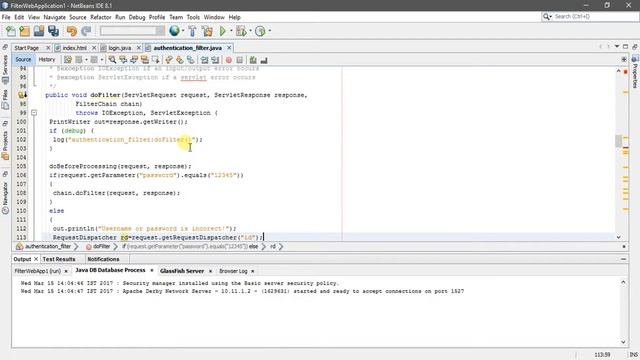Click the Find Selection magnifier icon
640x360 pixels.
click(112, 60)
